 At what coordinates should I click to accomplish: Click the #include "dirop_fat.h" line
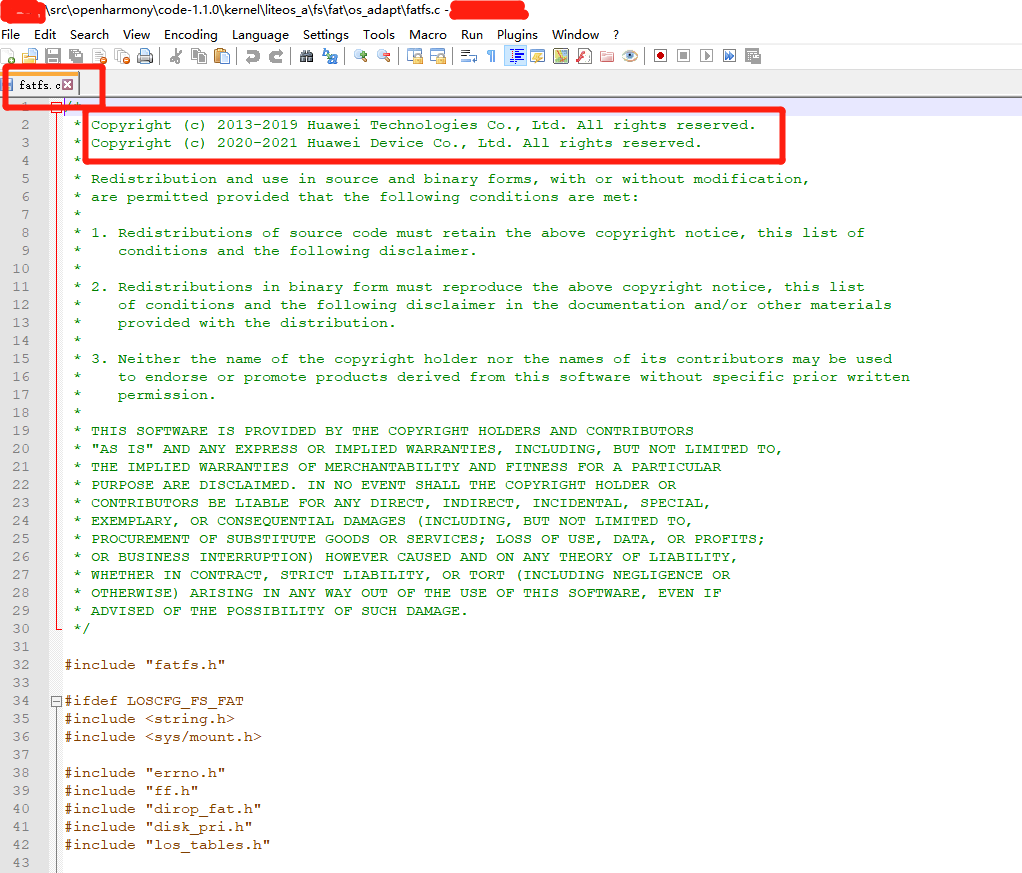pos(163,809)
